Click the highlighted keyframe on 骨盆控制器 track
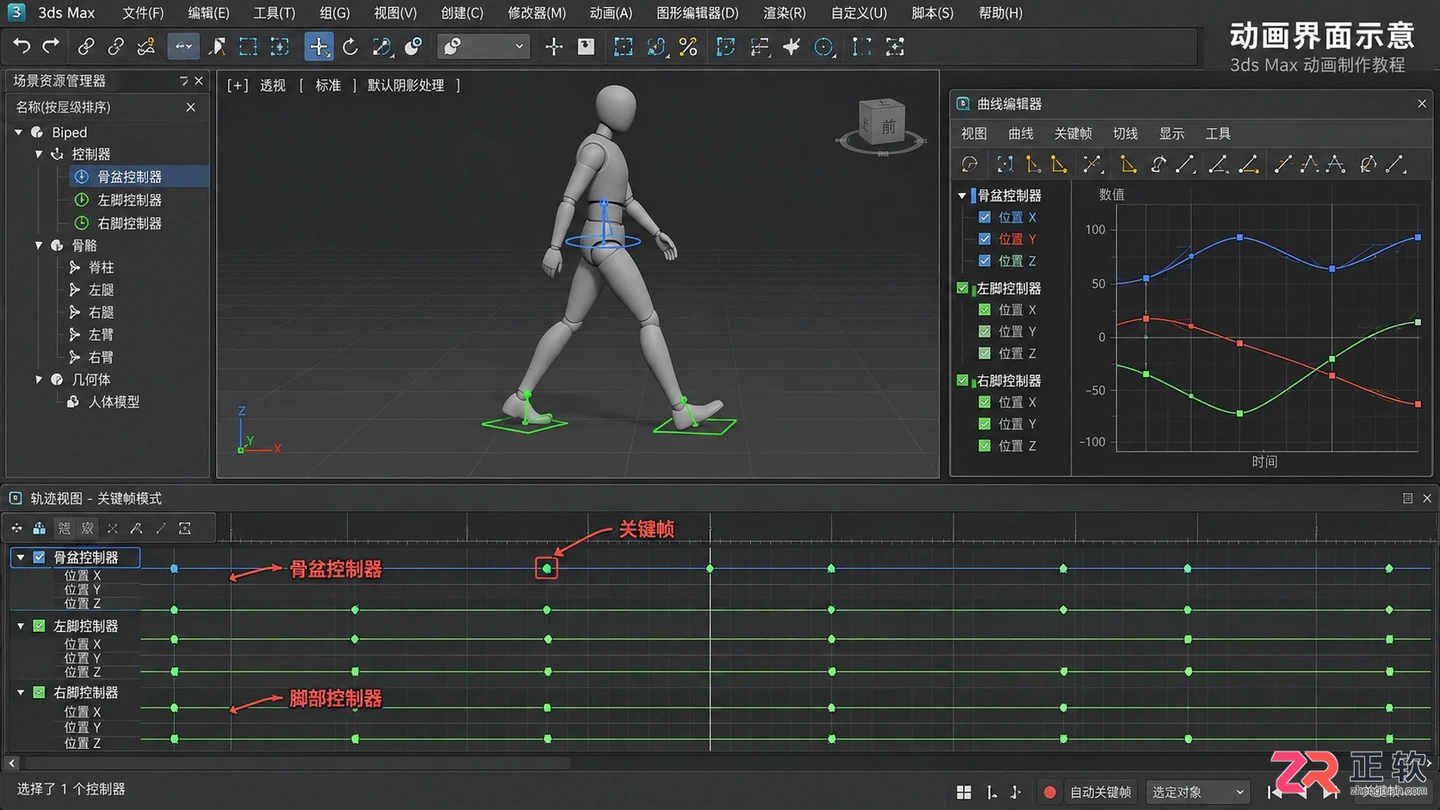 546,568
